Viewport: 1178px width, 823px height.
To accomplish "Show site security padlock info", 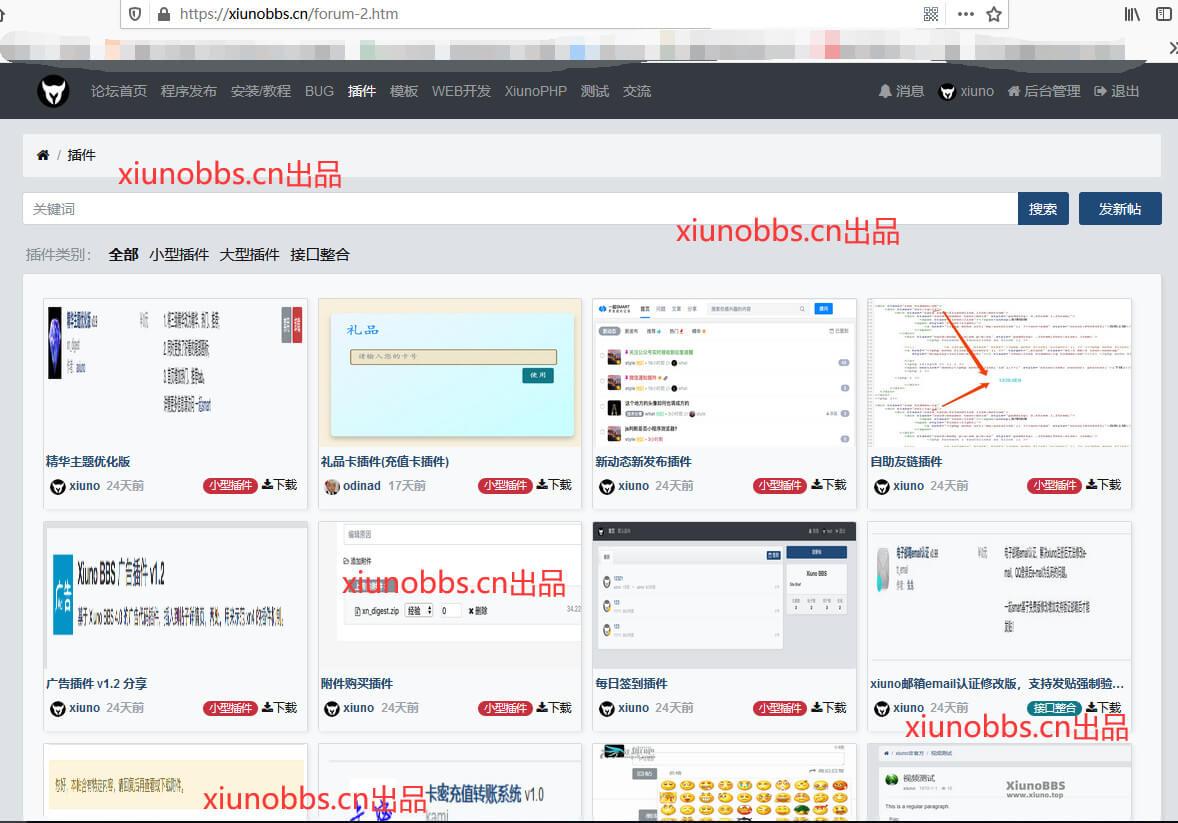I will [163, 14].
